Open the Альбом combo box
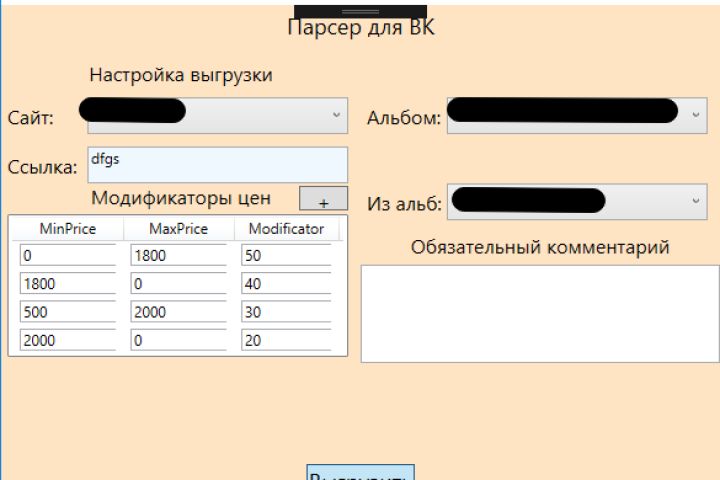Viewport: 720px width, 480px height. (577, 116)
